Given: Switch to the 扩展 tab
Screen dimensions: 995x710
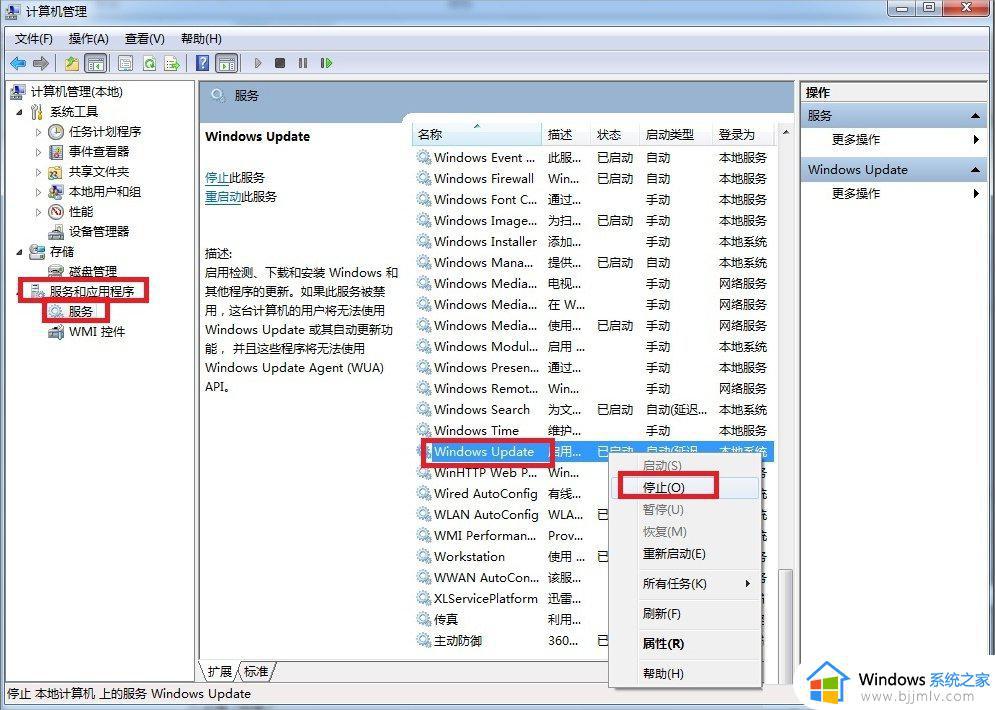Looking at the screenshot, I should tap(220, 671).
